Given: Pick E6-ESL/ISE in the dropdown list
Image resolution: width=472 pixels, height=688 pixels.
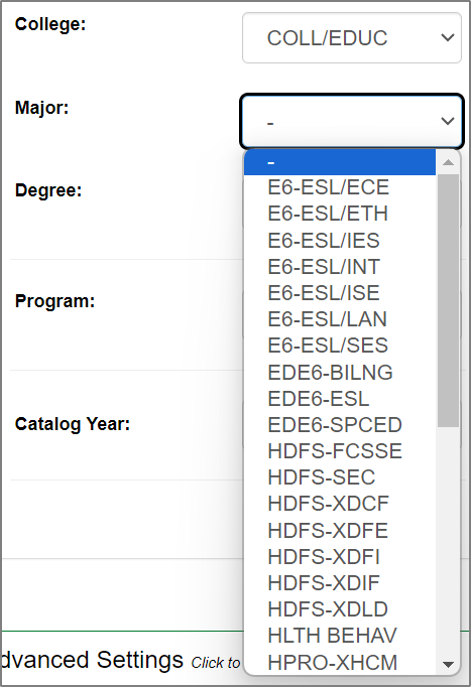Looking at the screenshot, I should point(340,293).
